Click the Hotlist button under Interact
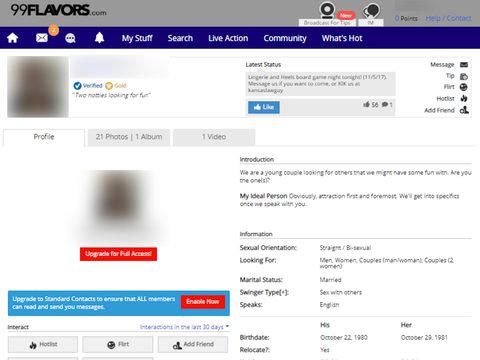480x360 pixels. (43, 344)
